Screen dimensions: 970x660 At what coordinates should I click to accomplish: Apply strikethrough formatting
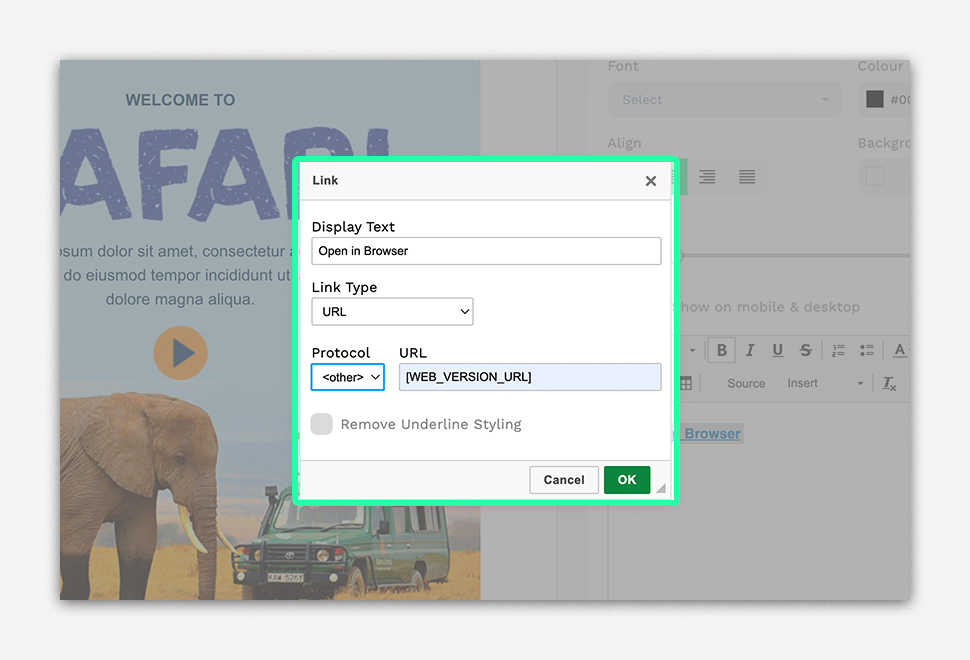(x=805, y=350)
